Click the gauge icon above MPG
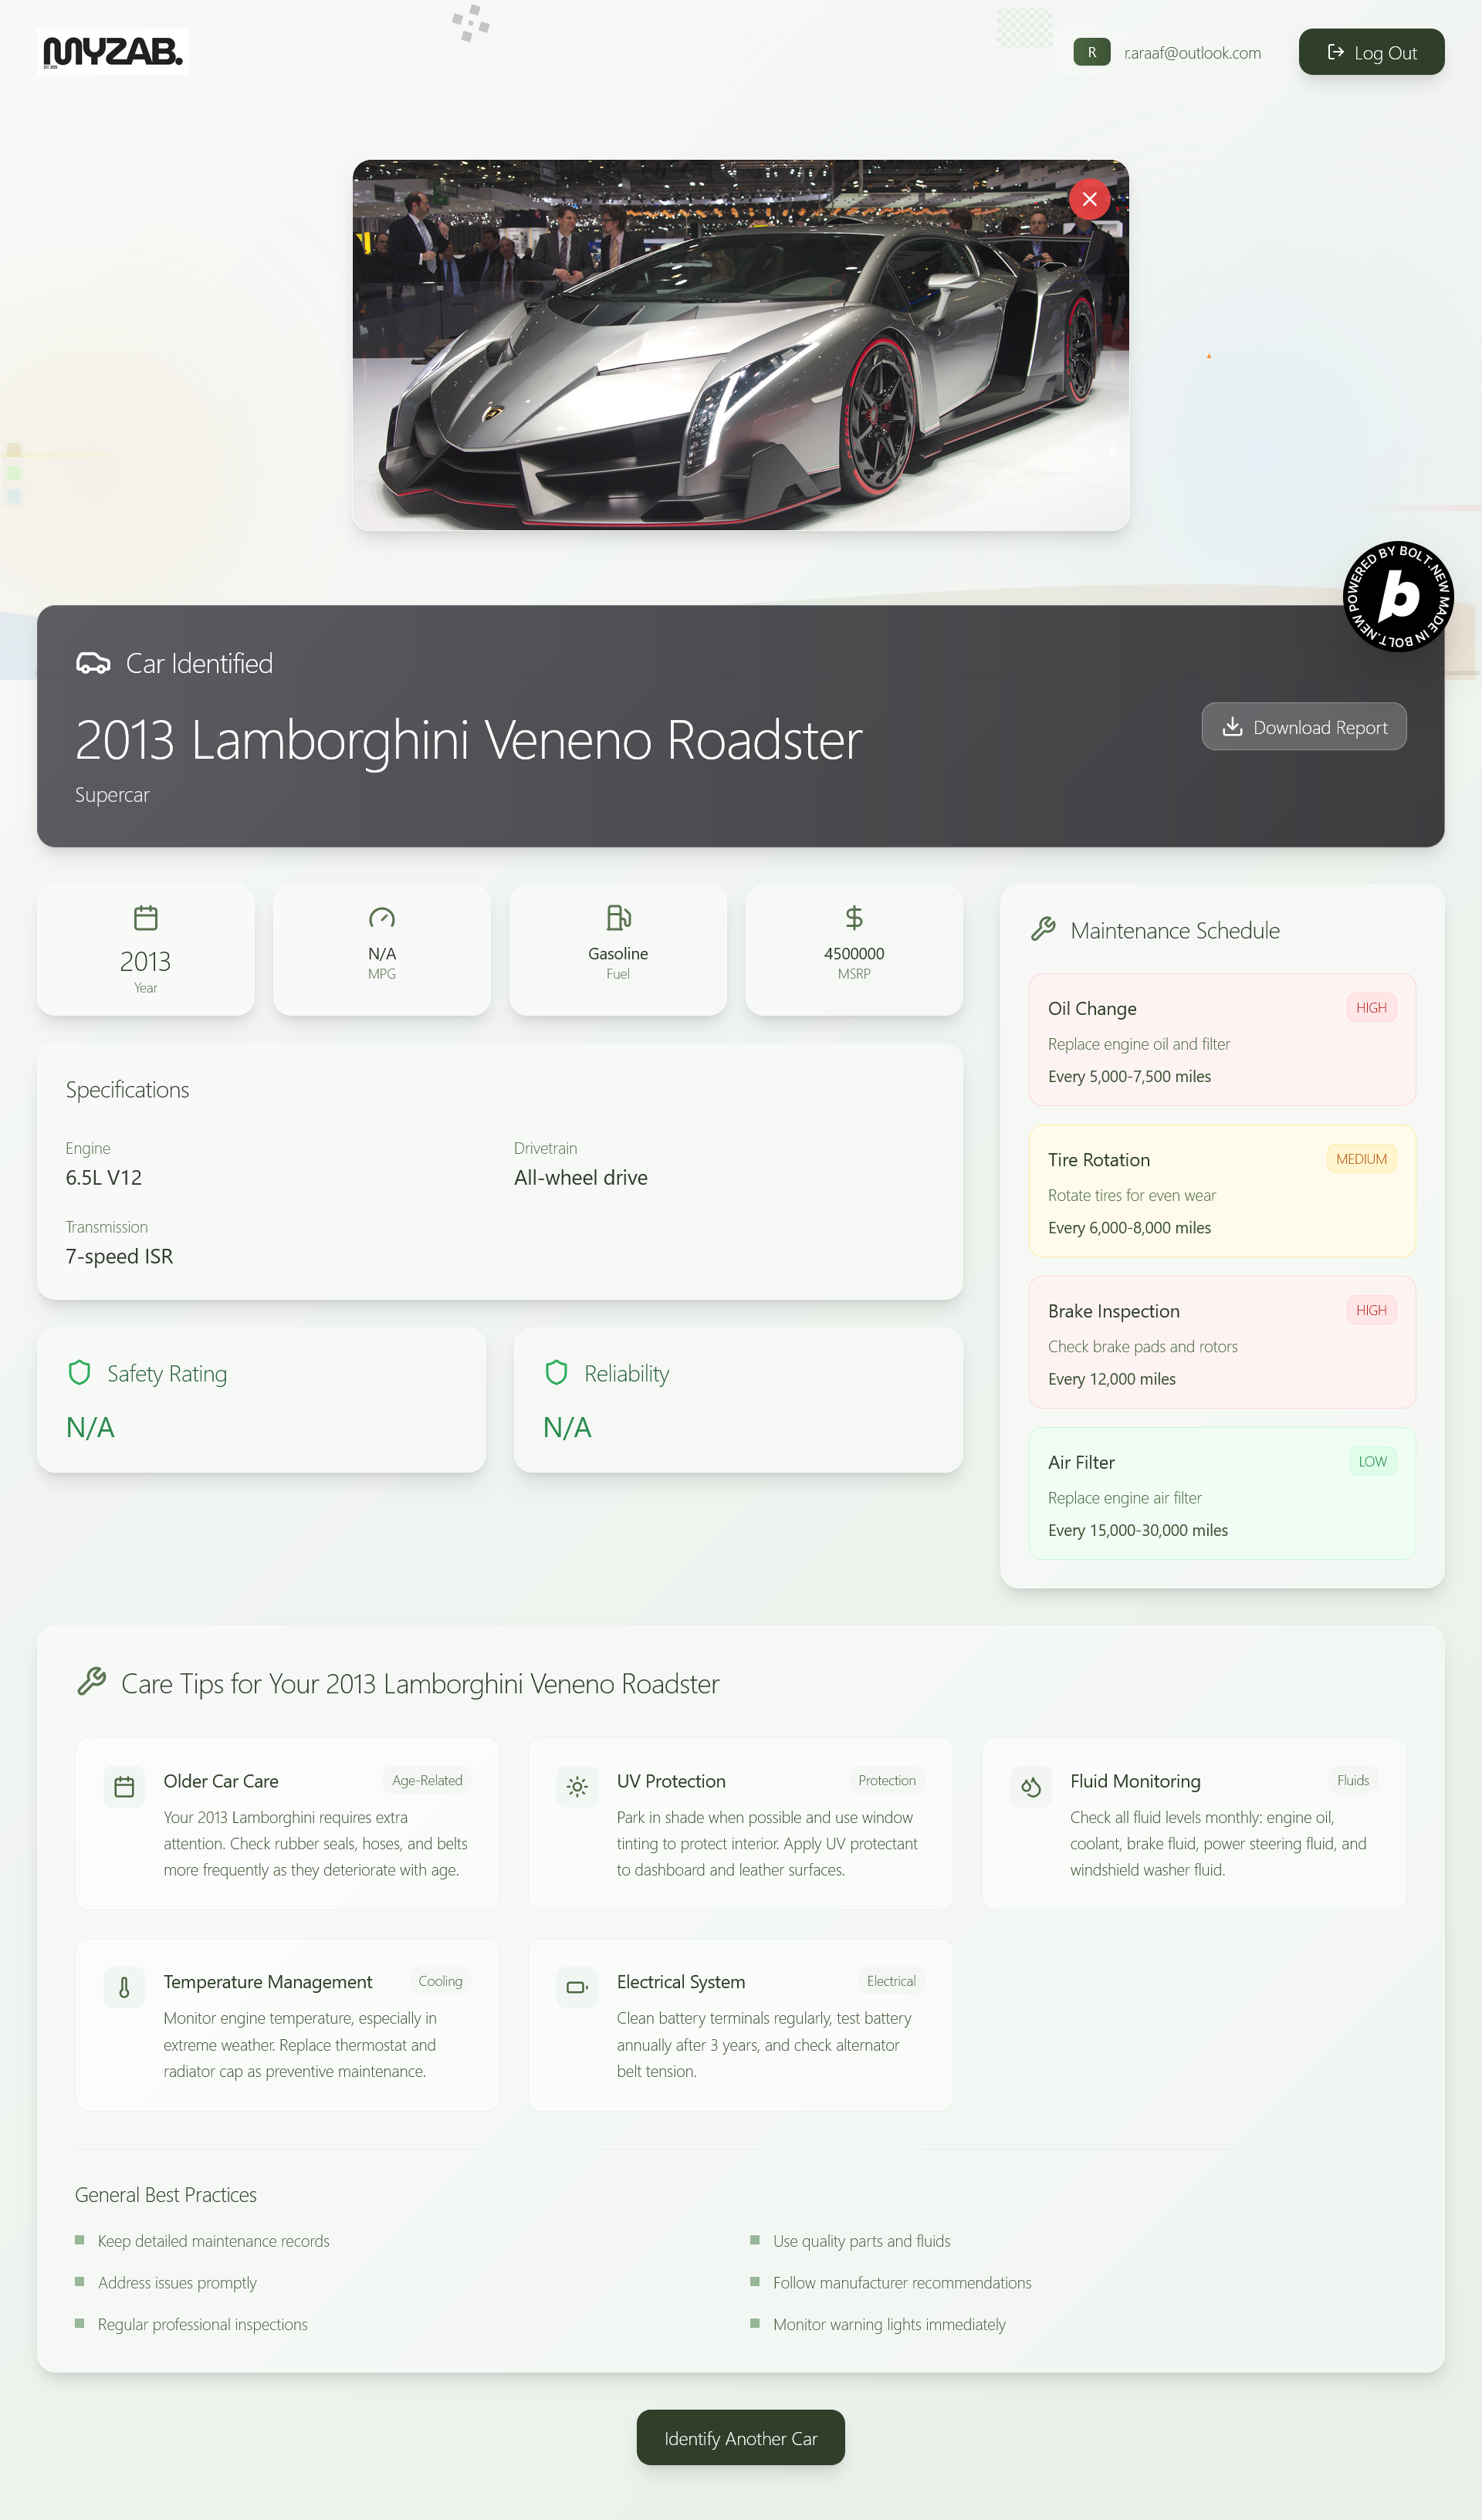The width and height of the screenshot is (1482, 2520). [x=382, y=917]
